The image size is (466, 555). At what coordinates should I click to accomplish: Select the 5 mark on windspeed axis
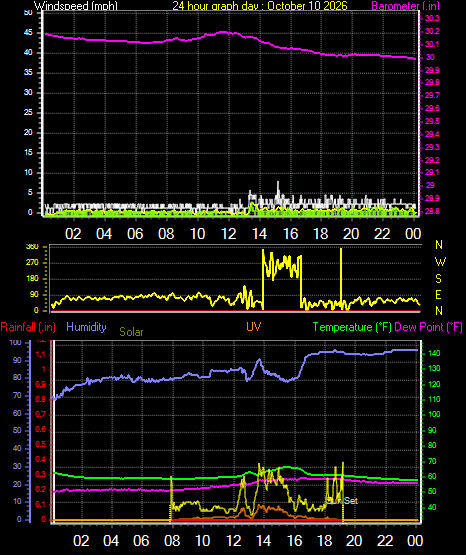(30, 193)
